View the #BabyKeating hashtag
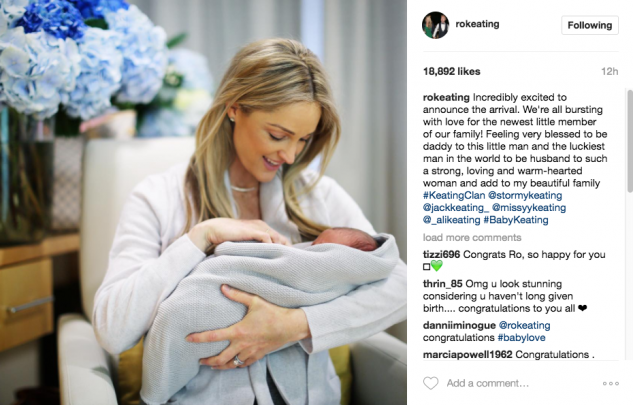633x405 pixels. (x=516, y=220)
